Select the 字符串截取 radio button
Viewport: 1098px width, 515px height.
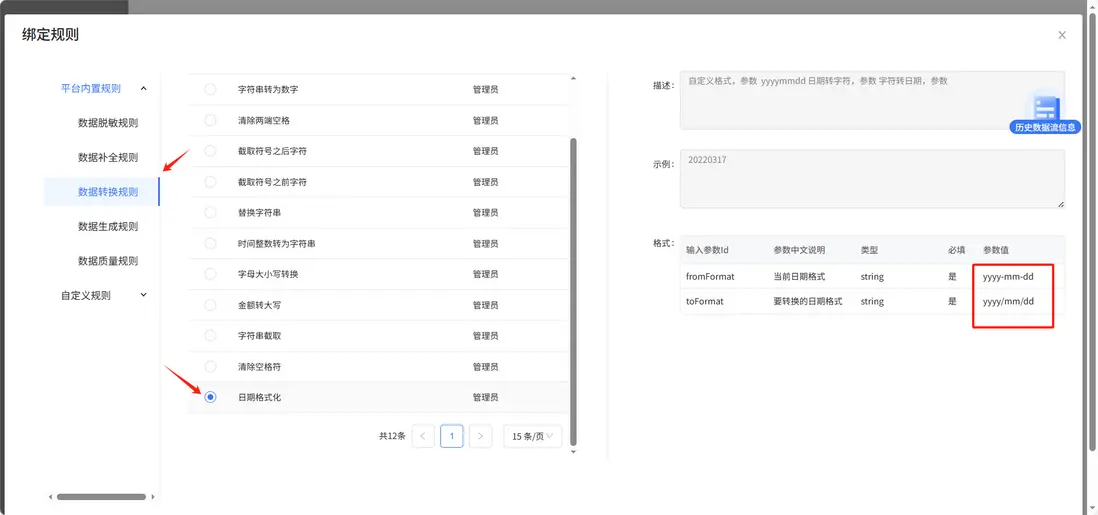pos(210,336)
